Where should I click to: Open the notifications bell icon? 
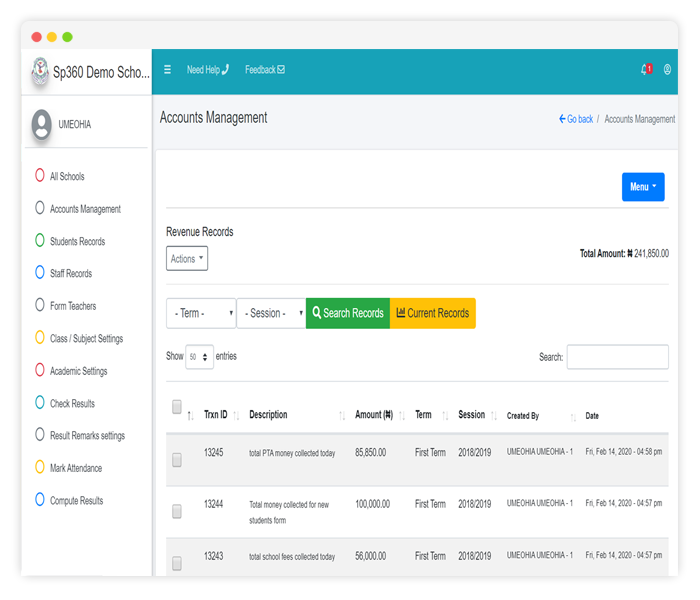click(x=645, y=70)
